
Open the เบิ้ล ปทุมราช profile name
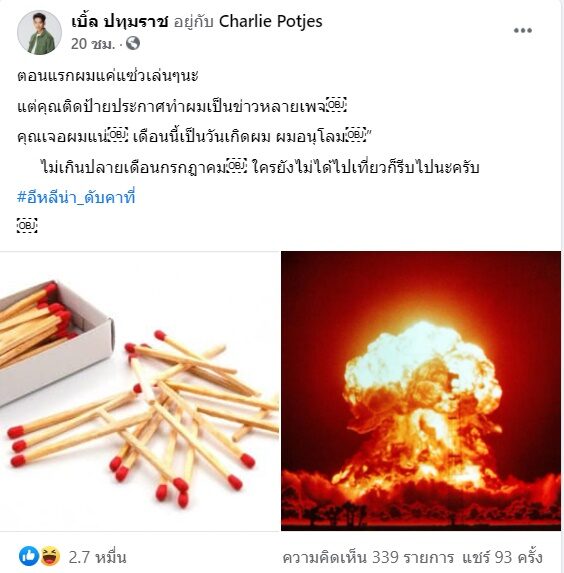(x=120, y=22)
